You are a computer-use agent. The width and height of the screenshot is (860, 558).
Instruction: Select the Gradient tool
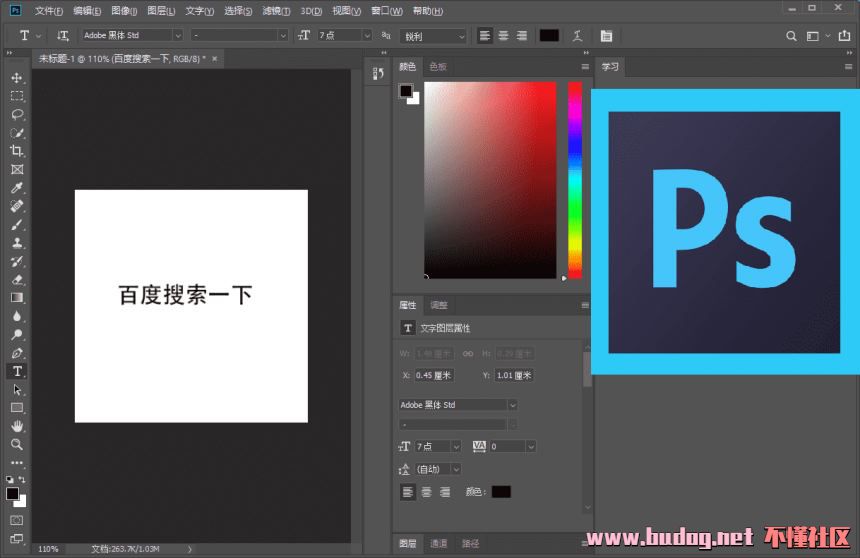[x=17, y=298]
